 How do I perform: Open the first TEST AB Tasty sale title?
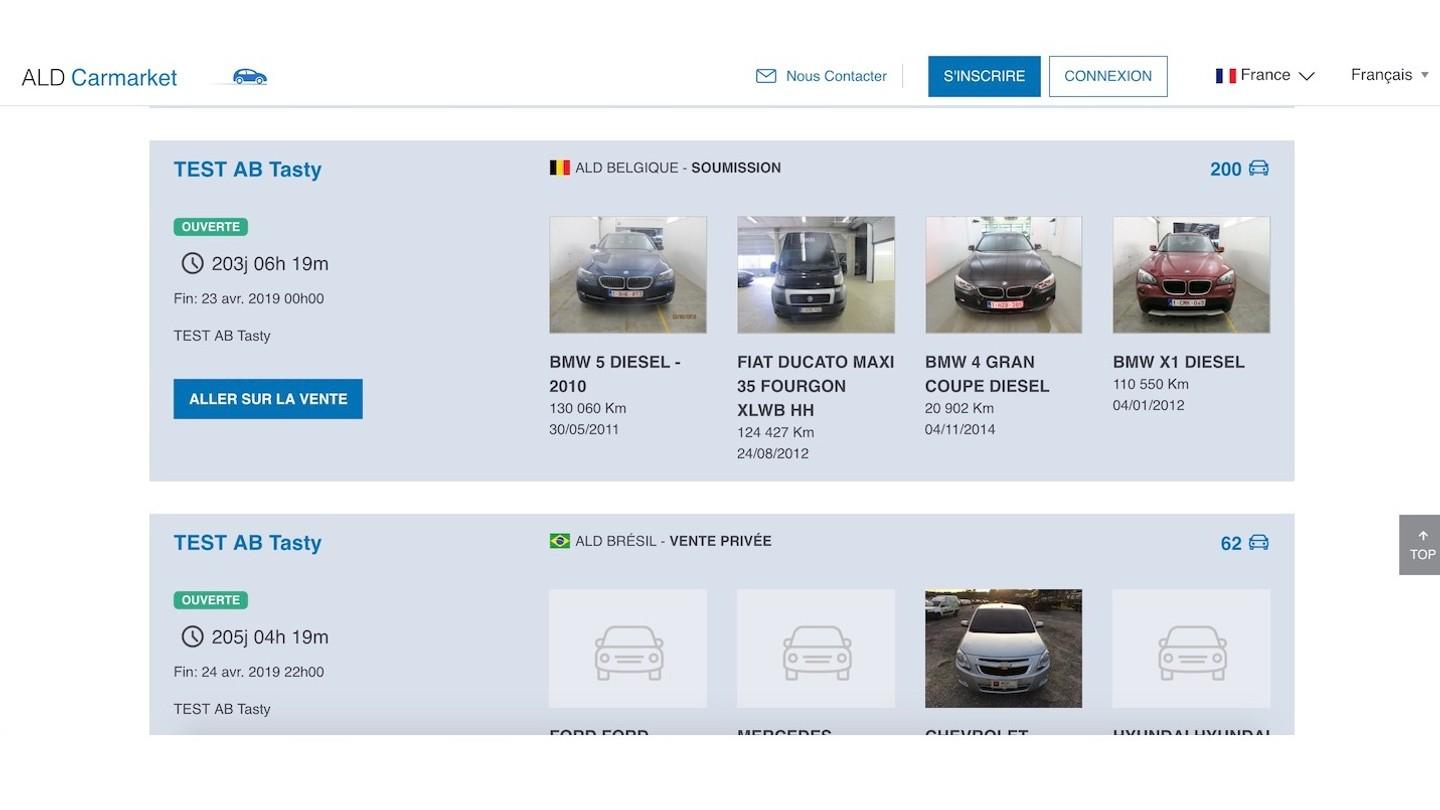248,169
